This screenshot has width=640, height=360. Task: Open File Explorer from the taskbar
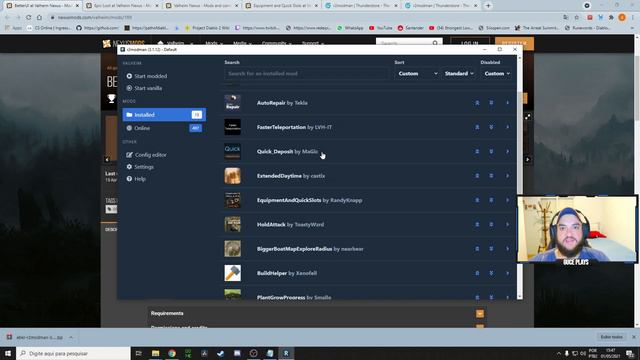(x=156, y=353)
